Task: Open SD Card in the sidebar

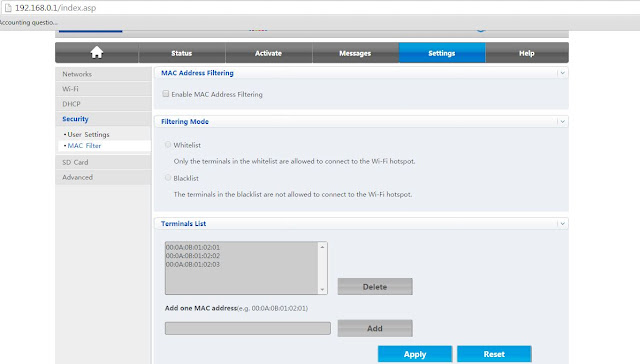Action: point(103,162)
